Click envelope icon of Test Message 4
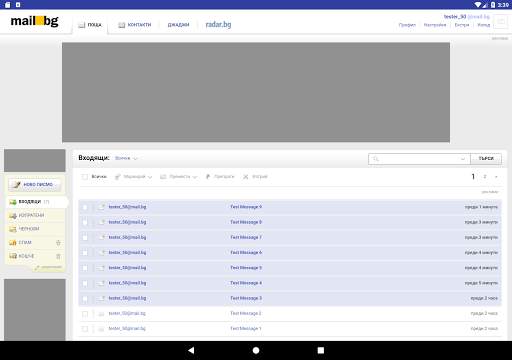Screen dimensions: 512x360 [x=101, y=283]
